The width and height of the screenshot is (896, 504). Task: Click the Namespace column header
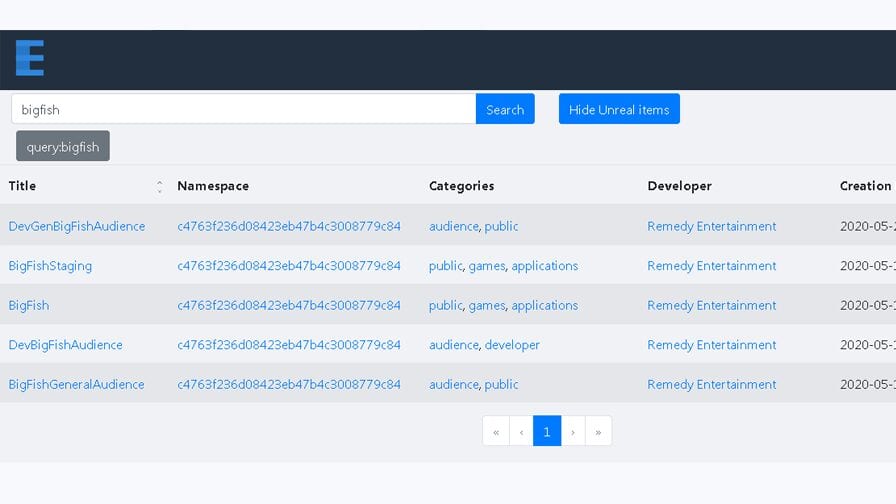213,186
